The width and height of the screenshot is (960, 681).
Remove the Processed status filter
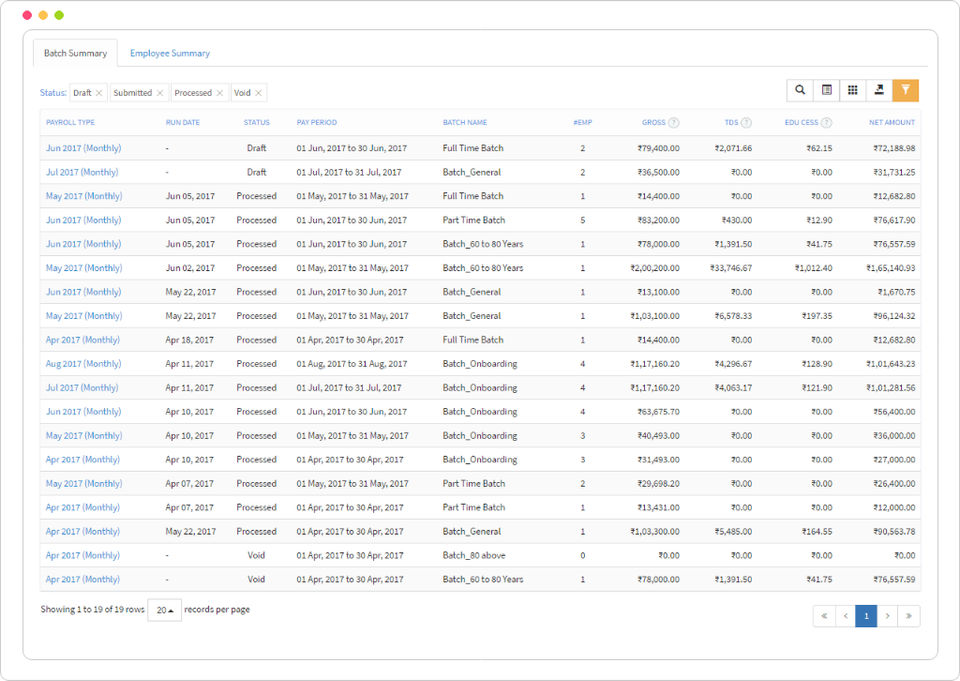[220, 93]
